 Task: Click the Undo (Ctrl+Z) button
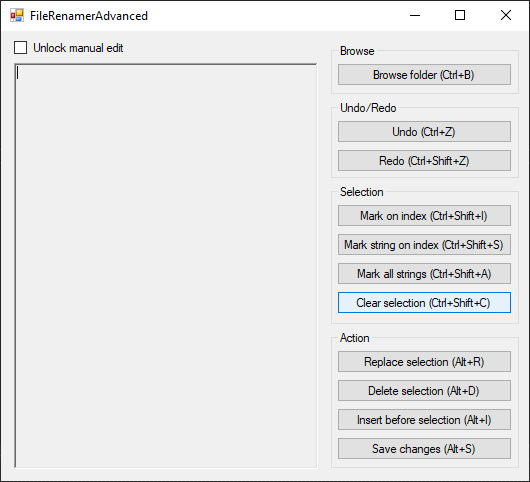424,131
